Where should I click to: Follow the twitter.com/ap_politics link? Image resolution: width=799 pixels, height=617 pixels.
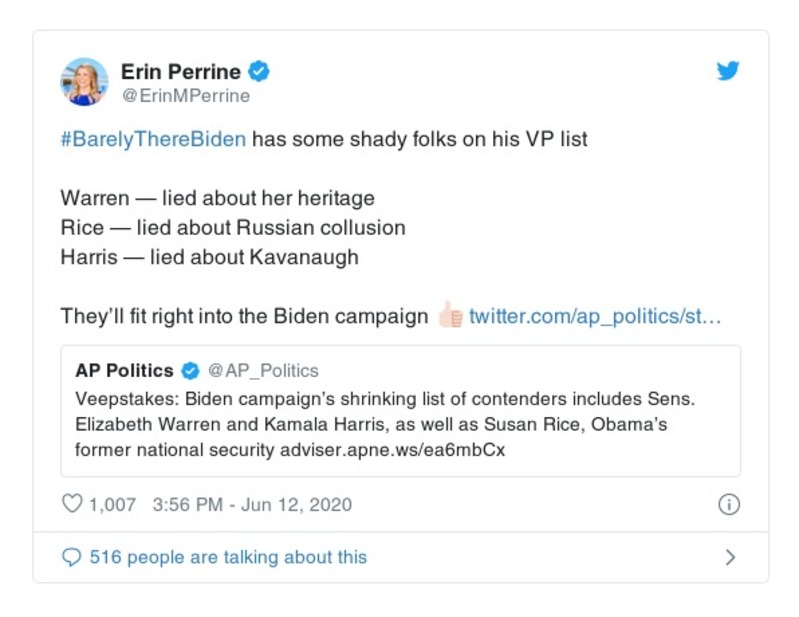[x=595, y=317]
